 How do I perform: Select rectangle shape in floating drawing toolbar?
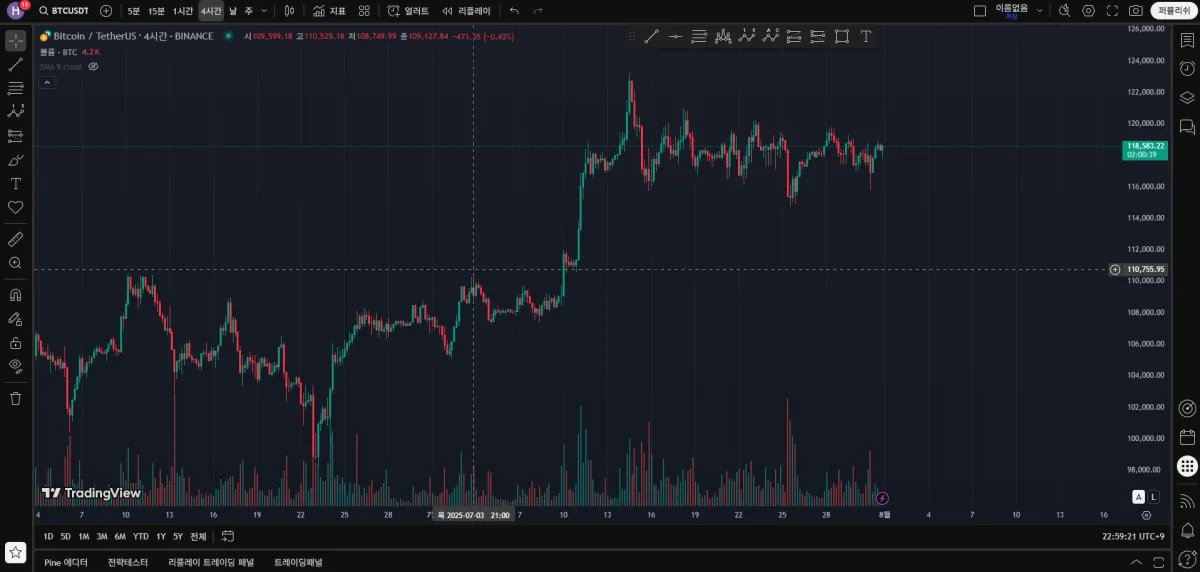click(x=842, y=37)
